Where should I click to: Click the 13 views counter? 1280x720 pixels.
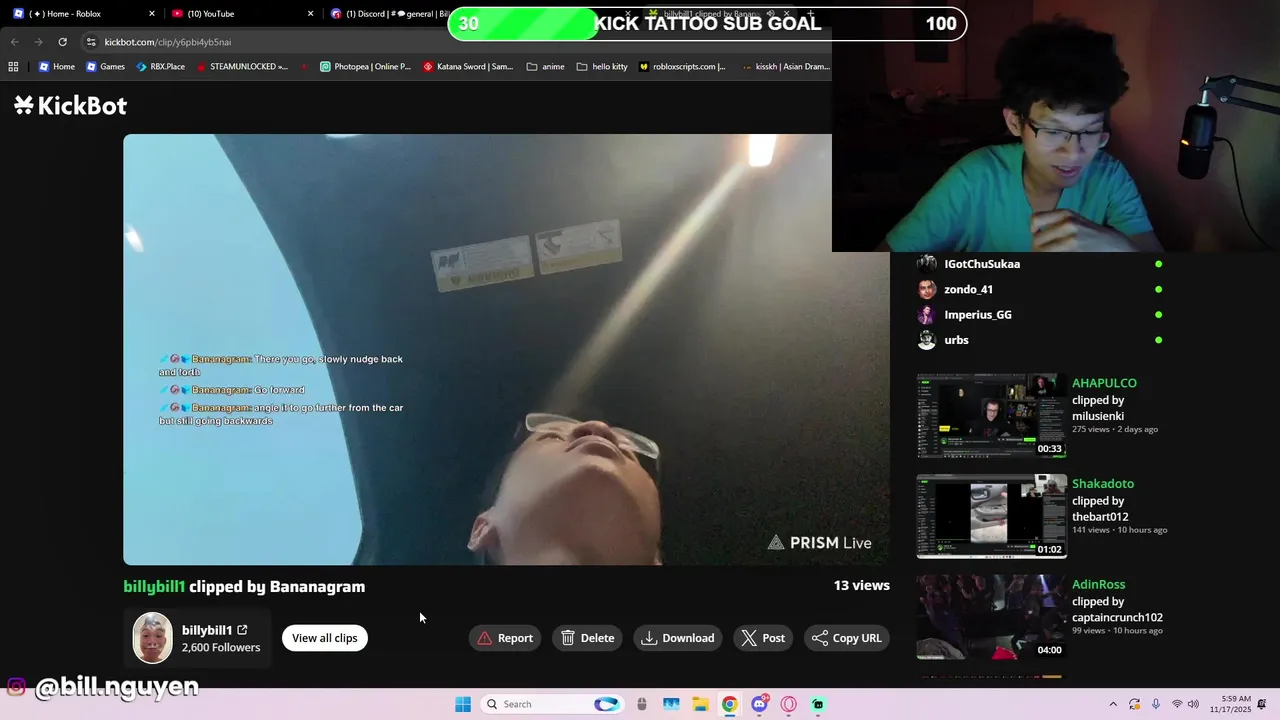point(861,586)
